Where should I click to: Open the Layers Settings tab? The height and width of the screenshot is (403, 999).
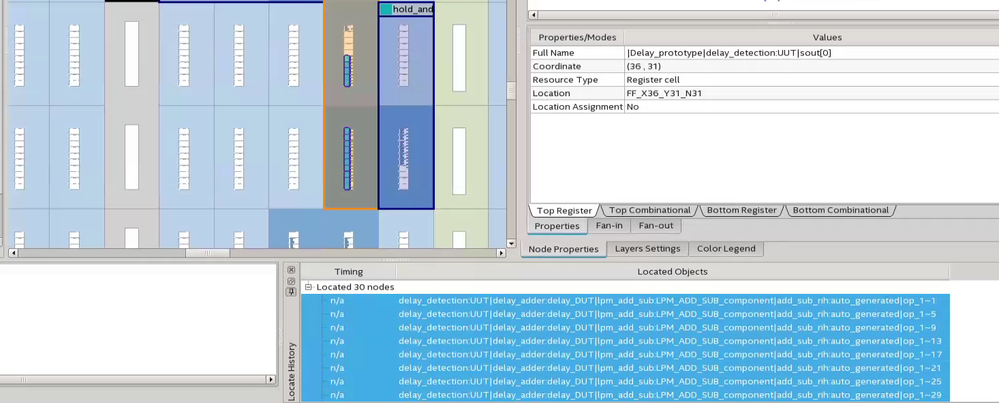647,249
